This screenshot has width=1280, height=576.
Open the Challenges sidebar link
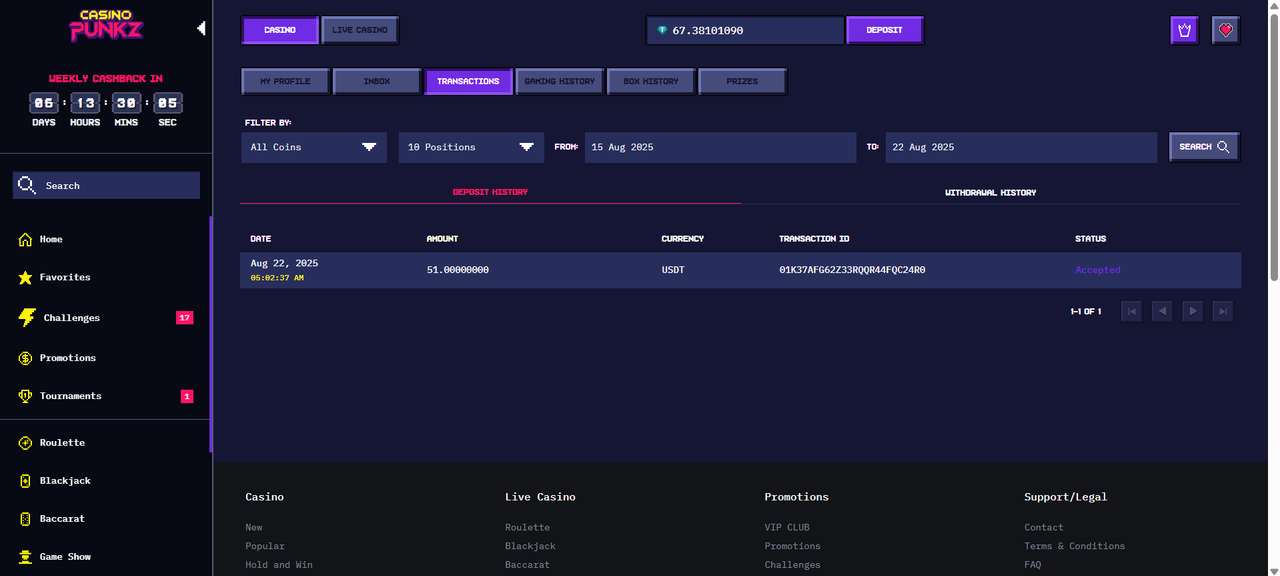pyautogui.click(x=72, y=318)
